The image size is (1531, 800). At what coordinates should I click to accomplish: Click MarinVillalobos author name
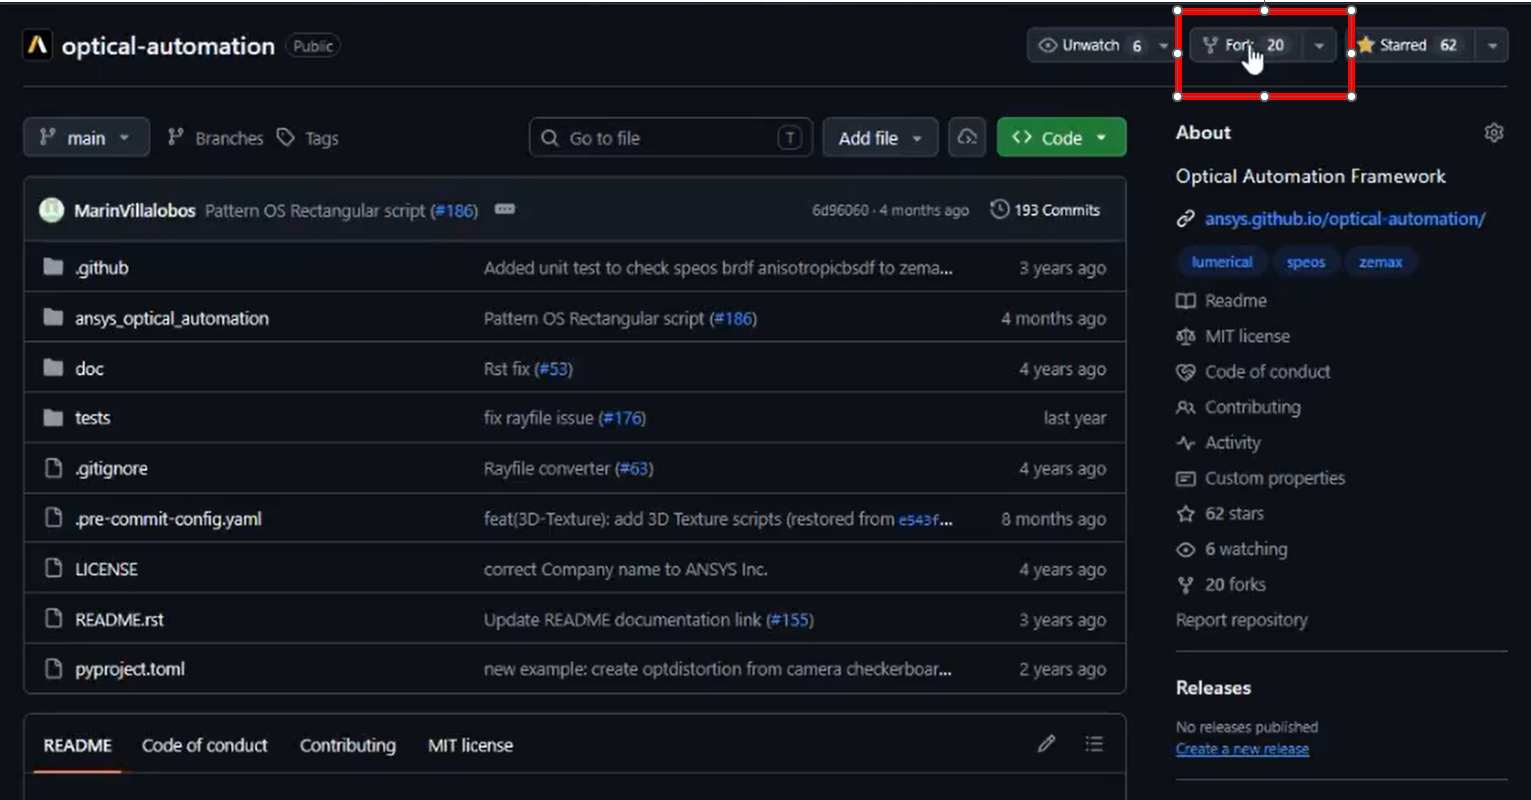(135, 210)
